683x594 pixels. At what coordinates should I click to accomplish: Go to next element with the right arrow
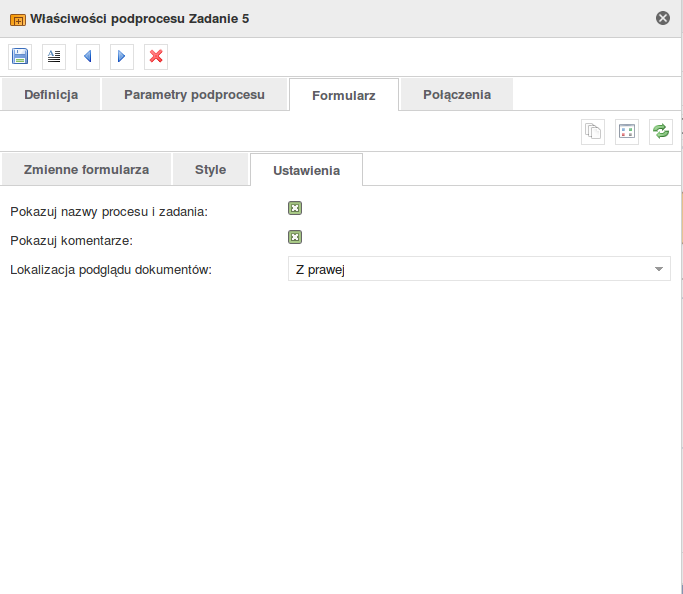point(122,57)
